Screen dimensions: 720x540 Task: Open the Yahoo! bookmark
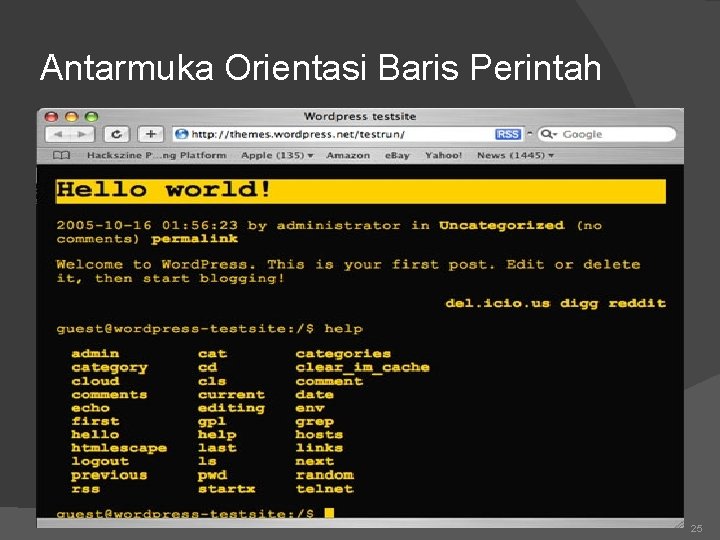point(443,155)
